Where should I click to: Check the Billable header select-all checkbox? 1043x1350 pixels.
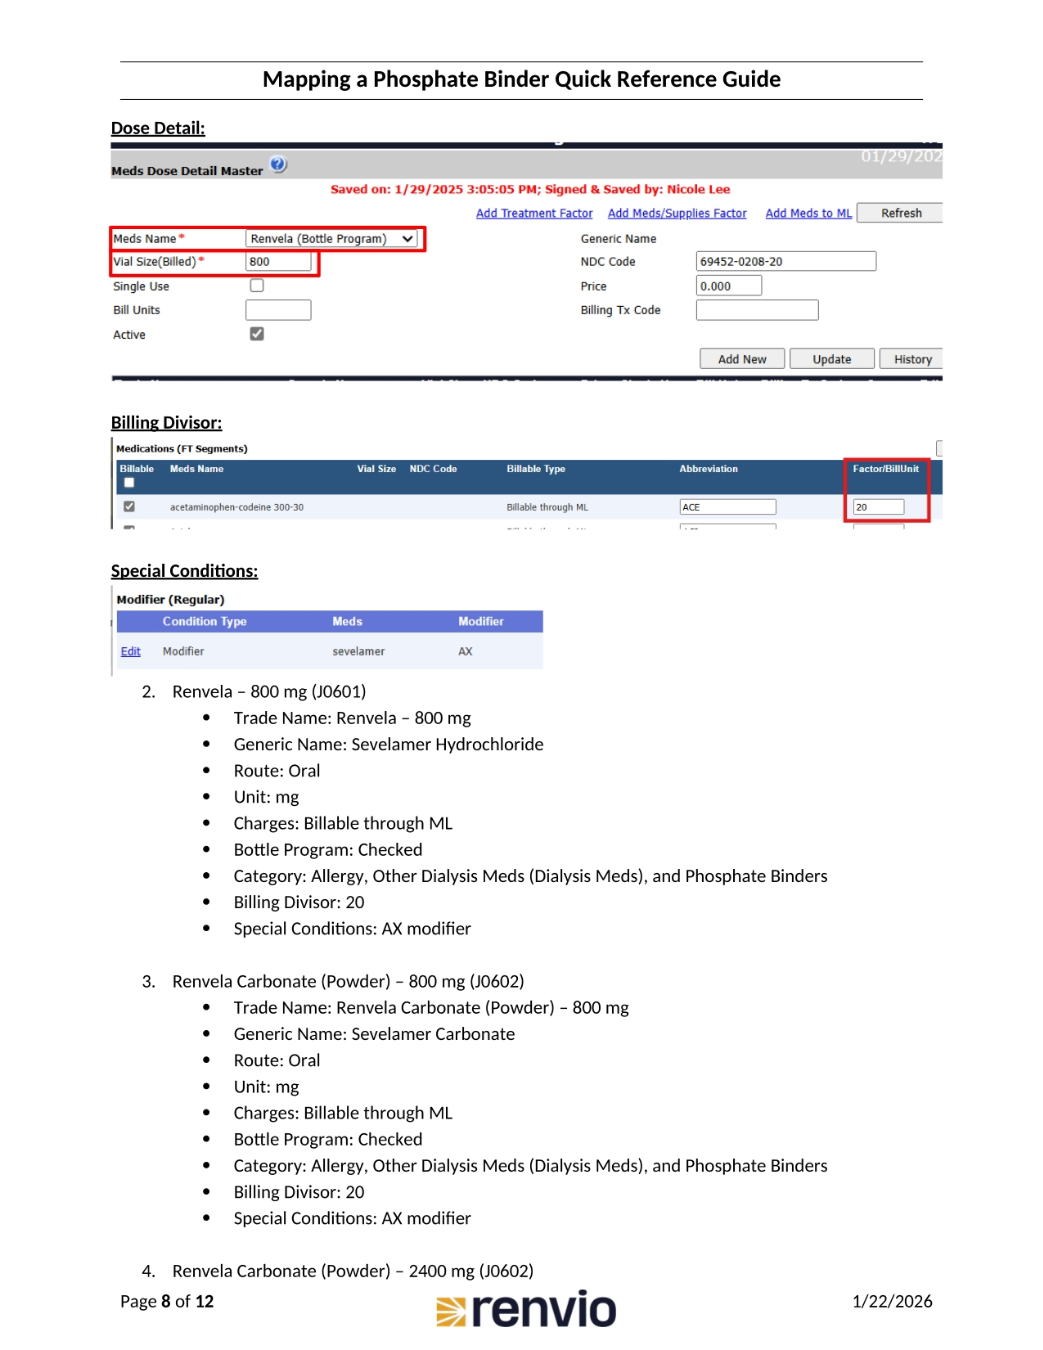coord(129,483)
